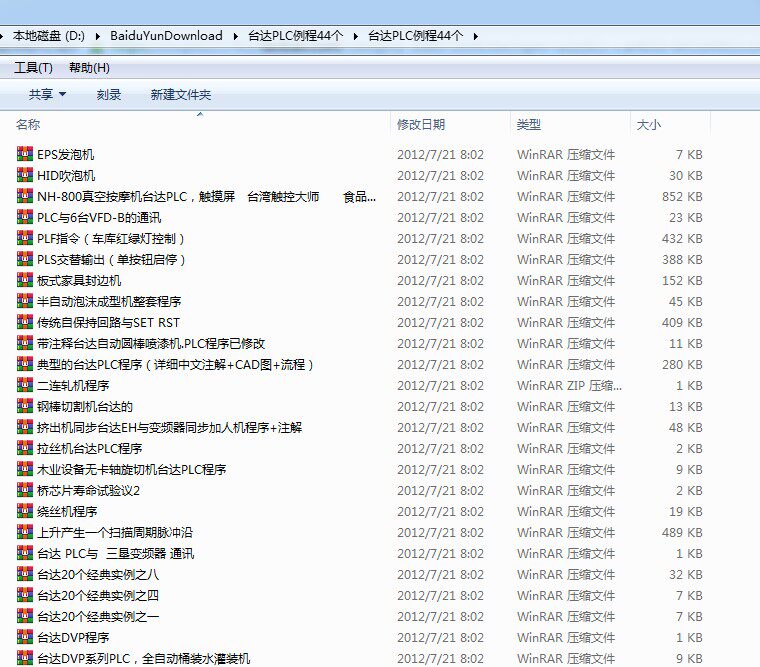The width and height of the screenshot is (760, 667).
Task: Select the icon of 上升产生一个扫描周期脉冲沿
Action: (25, 532)
